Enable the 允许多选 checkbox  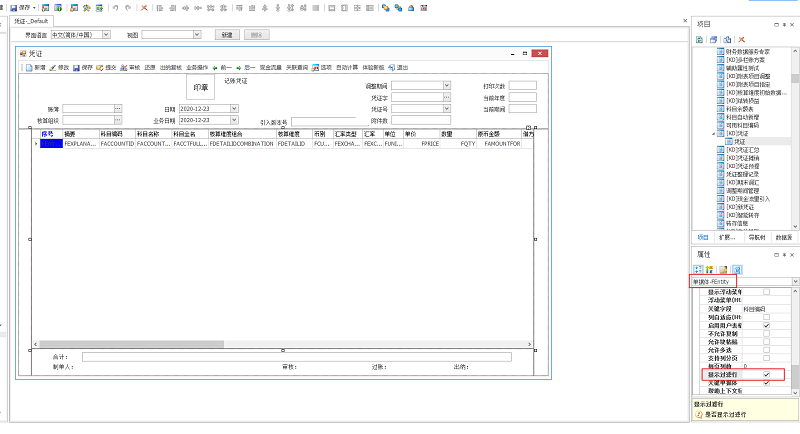coord(766,350)
